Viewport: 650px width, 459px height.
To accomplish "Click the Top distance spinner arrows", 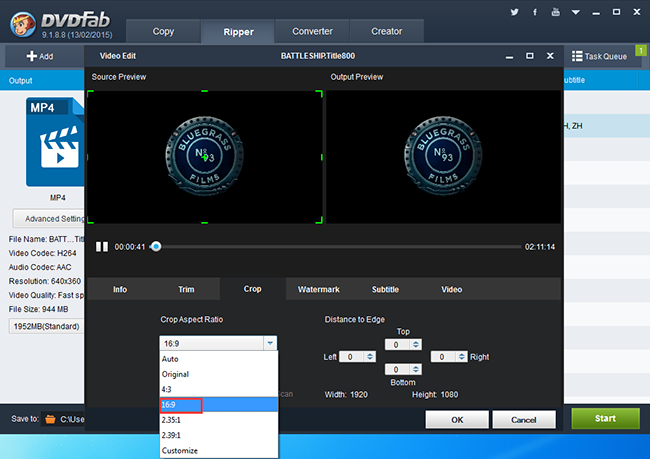I will point(416,345).
